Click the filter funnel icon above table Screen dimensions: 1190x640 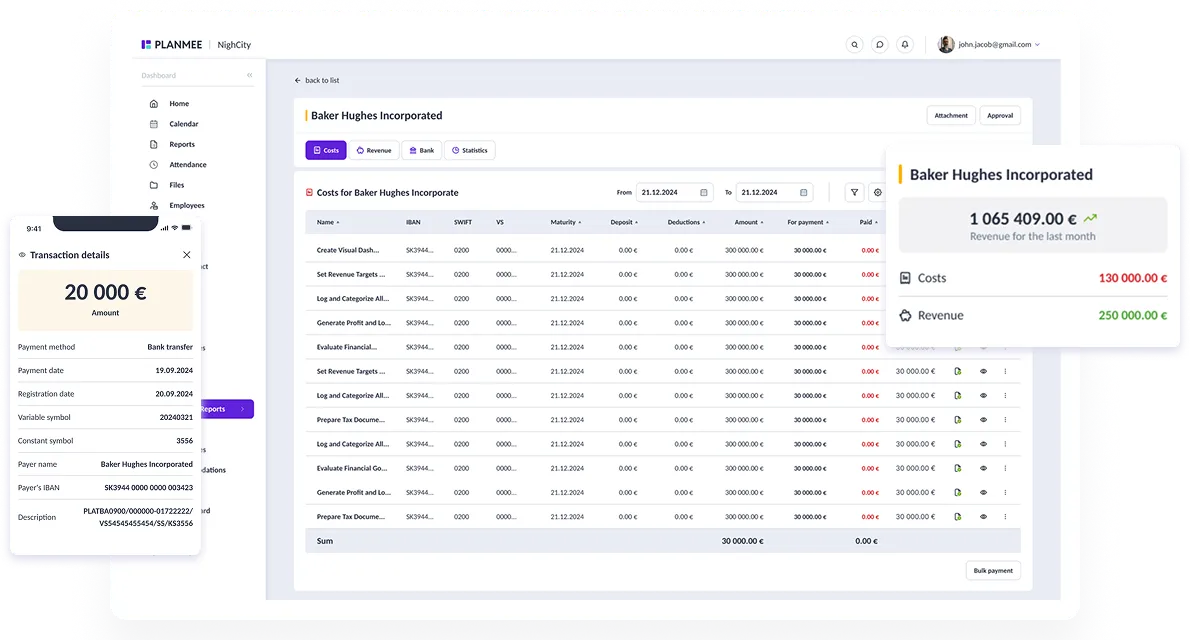pos(855,193)
